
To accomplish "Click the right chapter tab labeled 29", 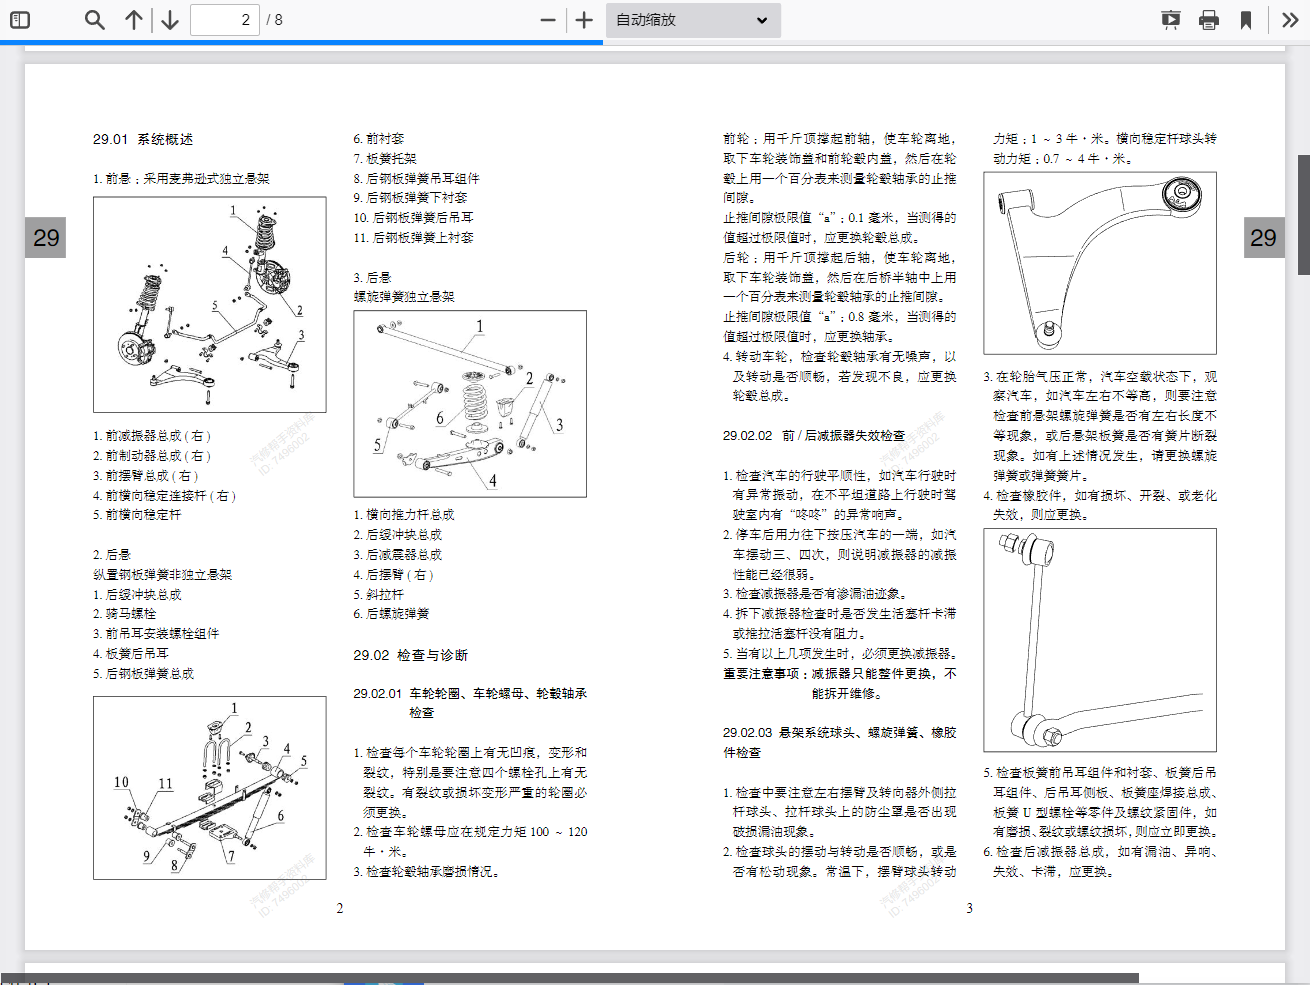I will 1264,238.
